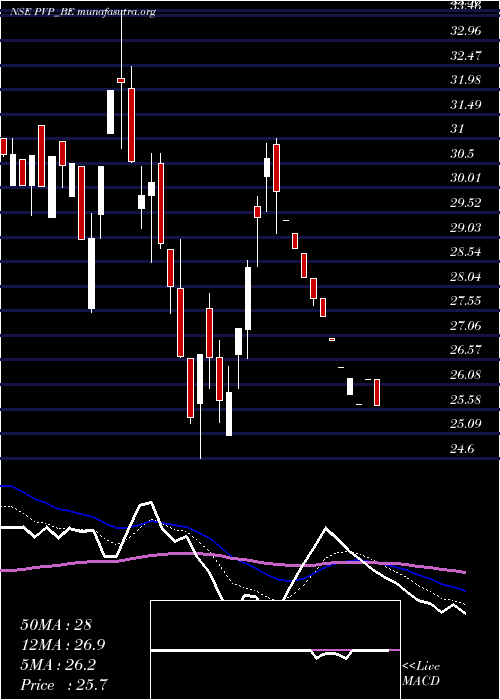Select the 26.57 price axis label
Screen dimensions: 500x700
click(465, 350)
